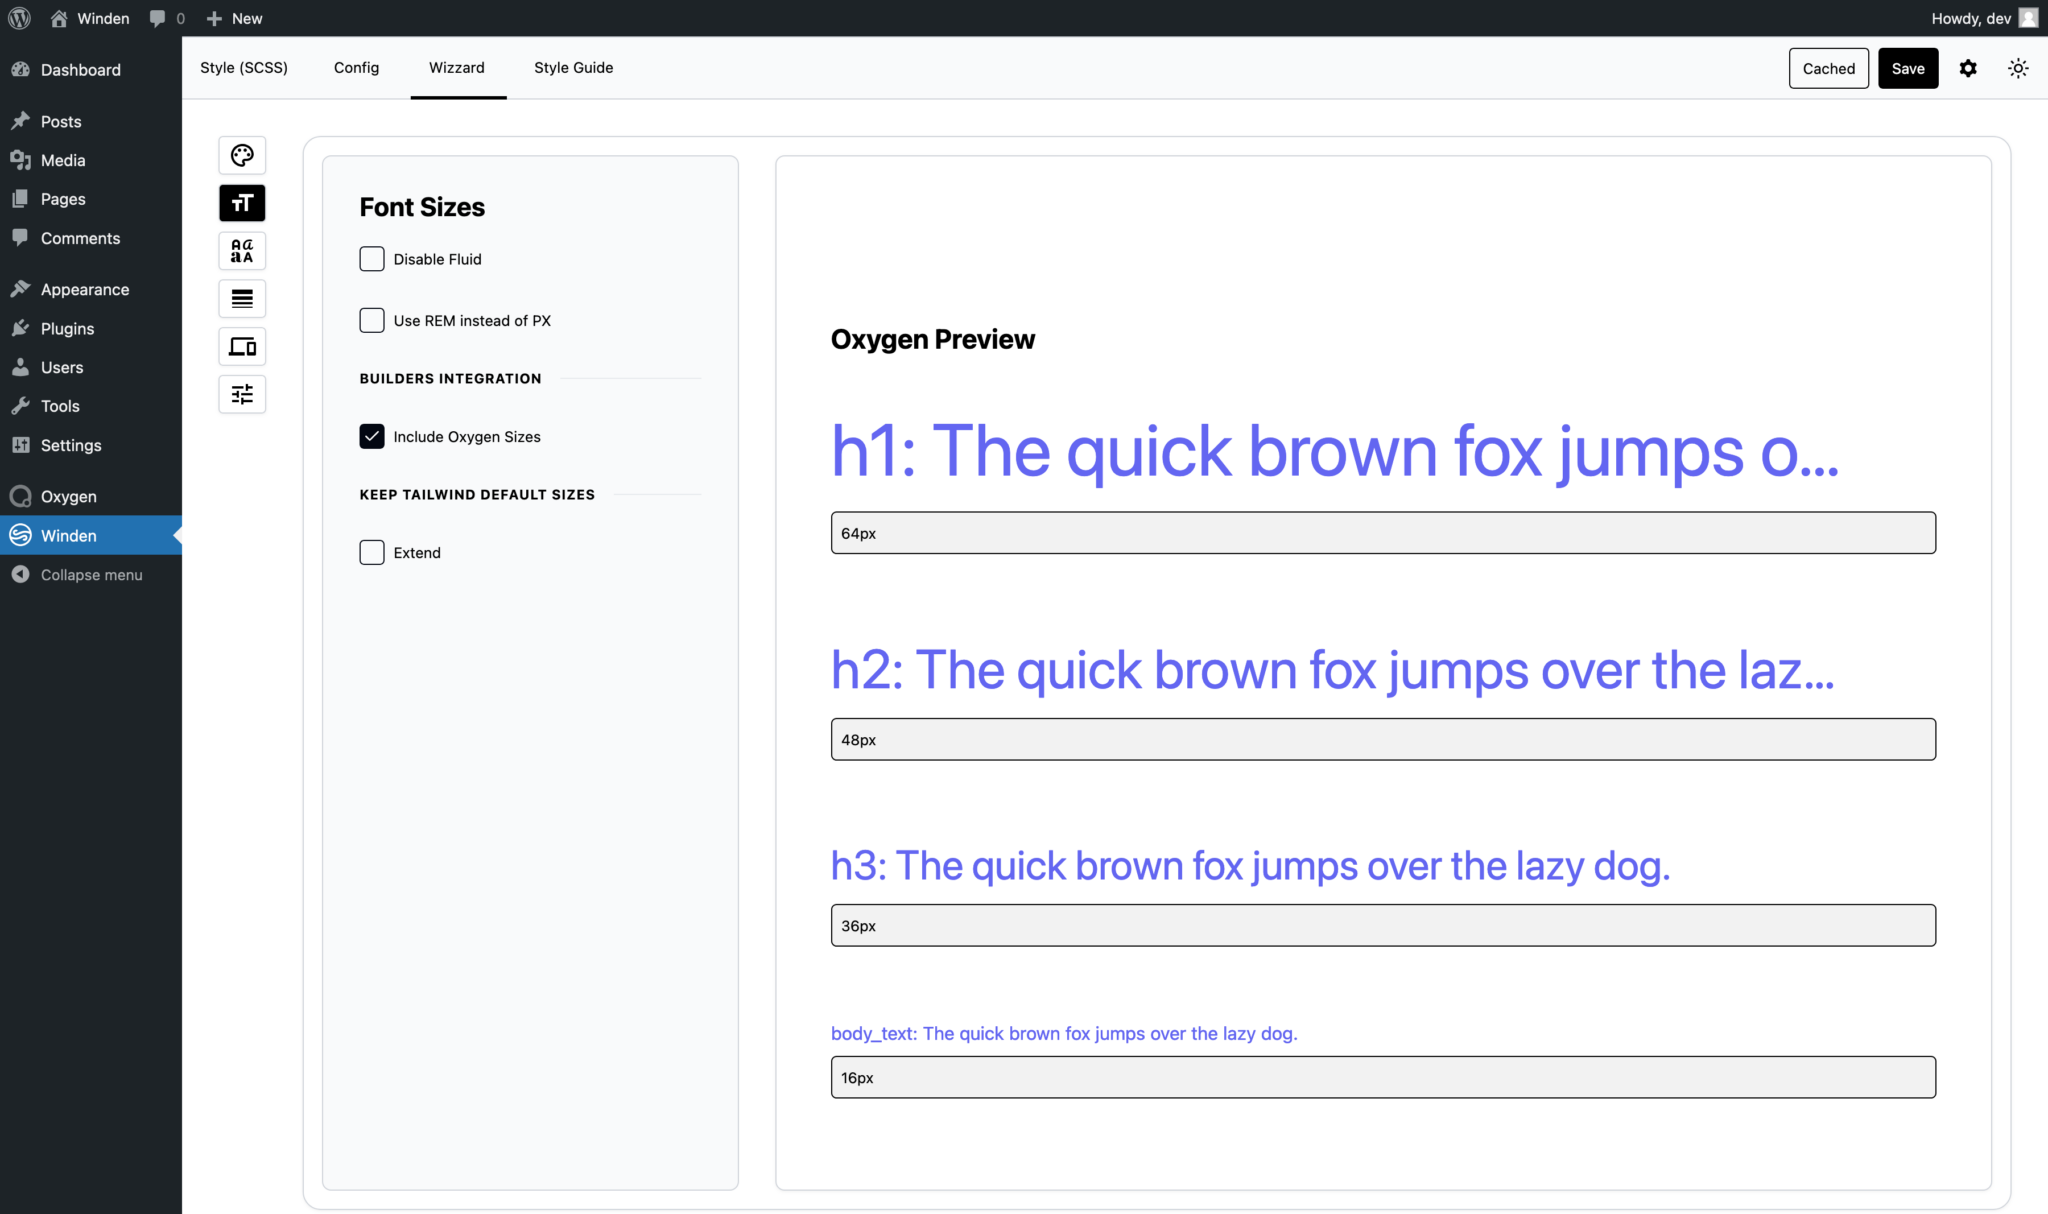Open the New menu in admin bar

click(234, 18)
